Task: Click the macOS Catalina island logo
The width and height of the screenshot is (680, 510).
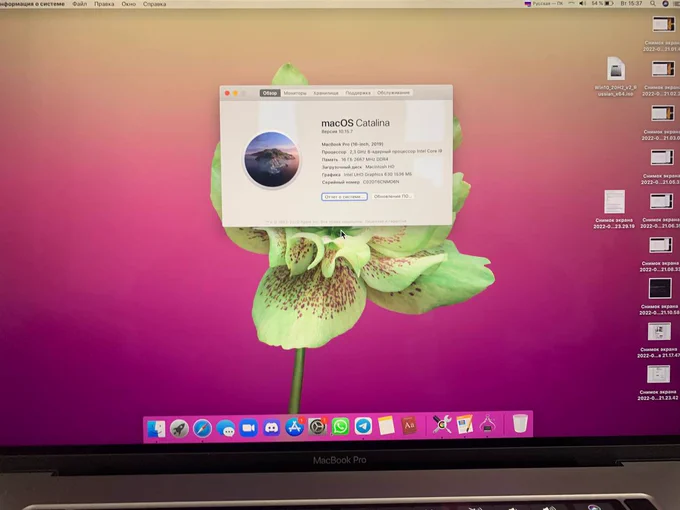Action: (271, 160)
